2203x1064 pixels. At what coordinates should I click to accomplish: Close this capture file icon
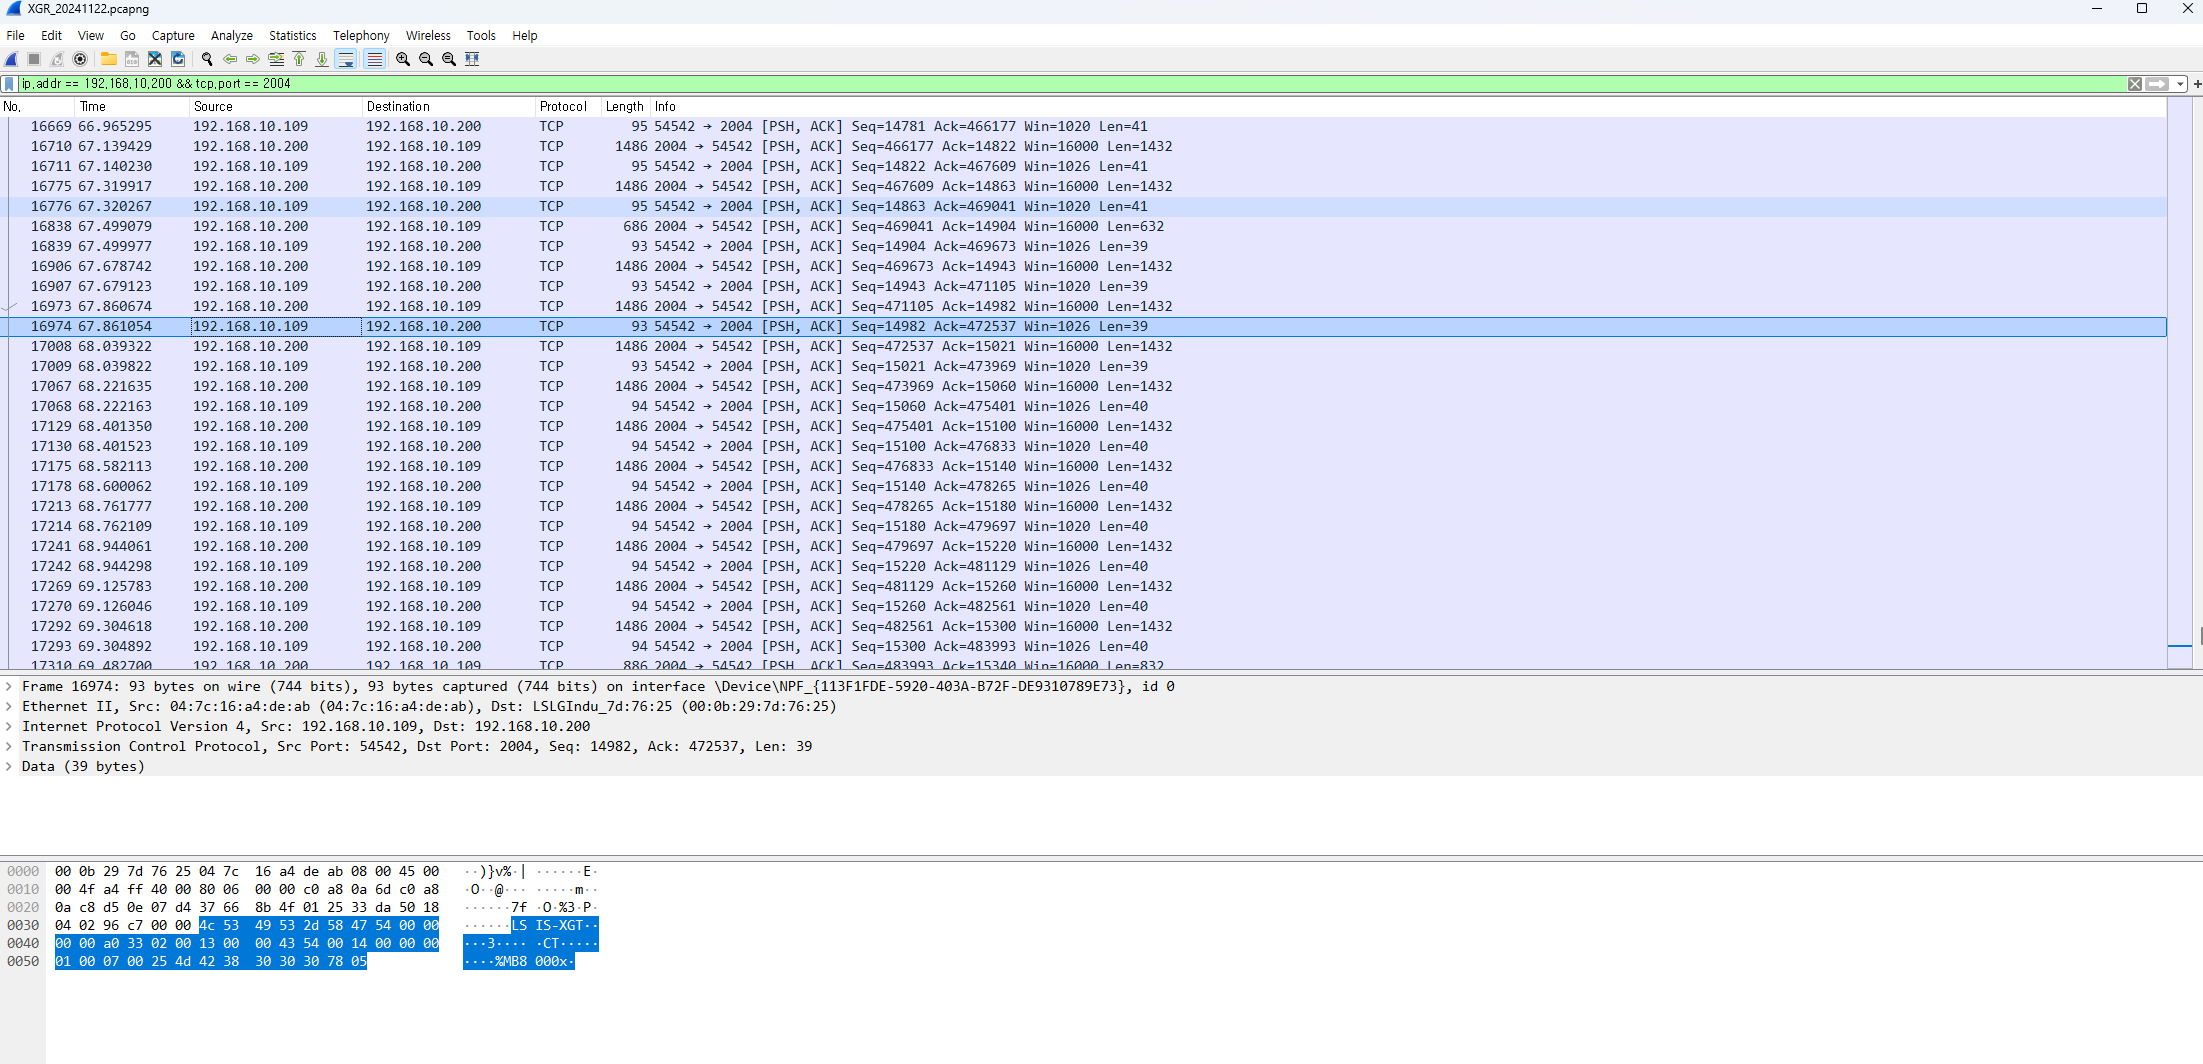coord(155,59)
